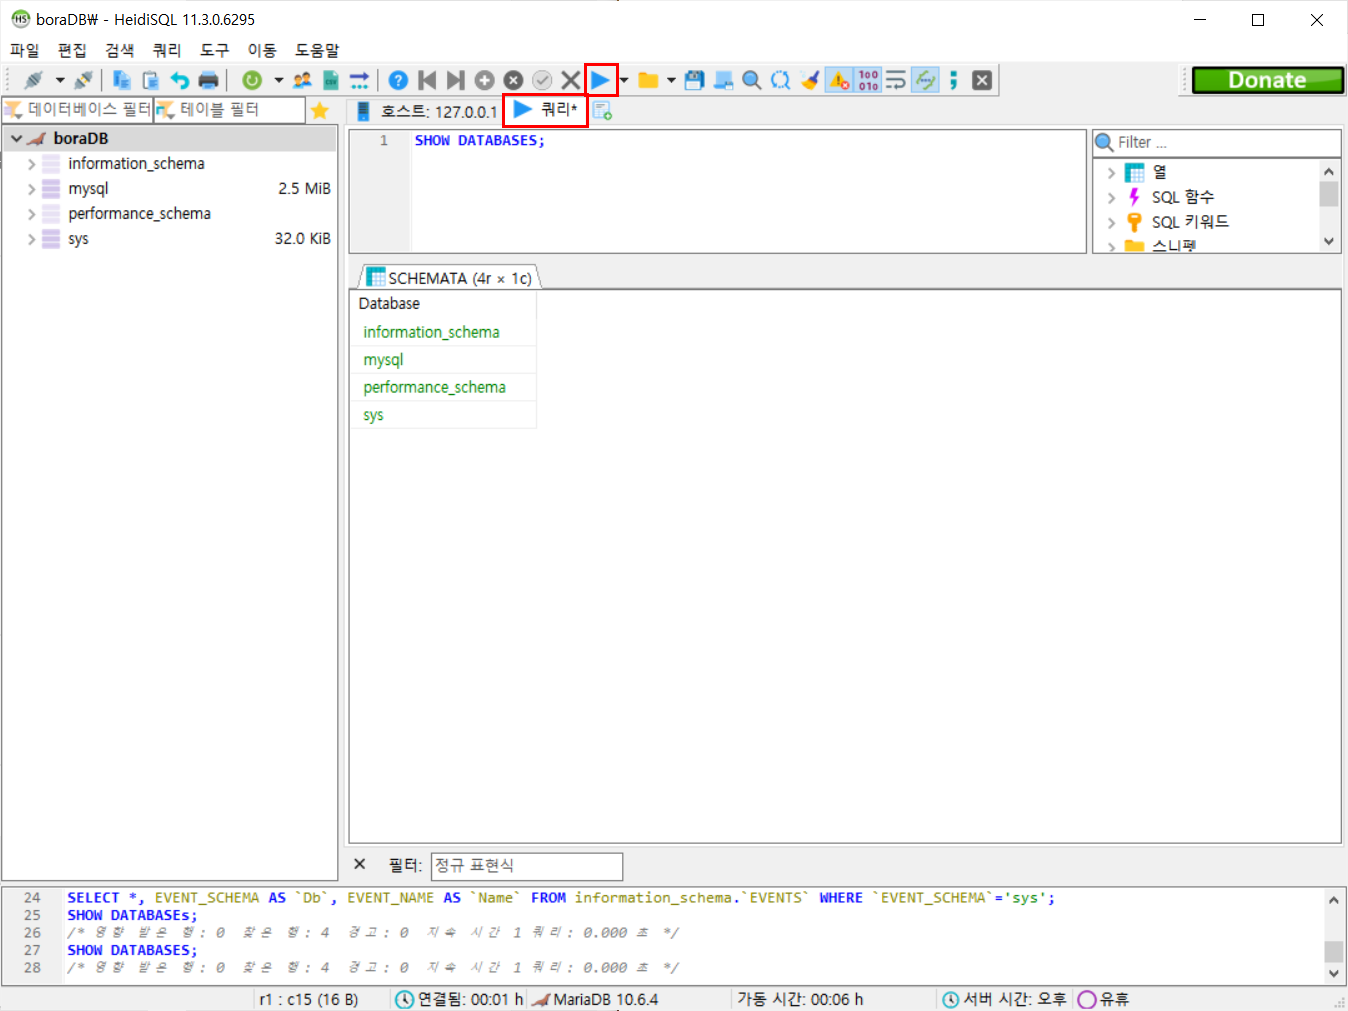The width and height of the screenshot is (1348, 1011).
Task: Click the insert row plus icon
Action: pos(484,80)
